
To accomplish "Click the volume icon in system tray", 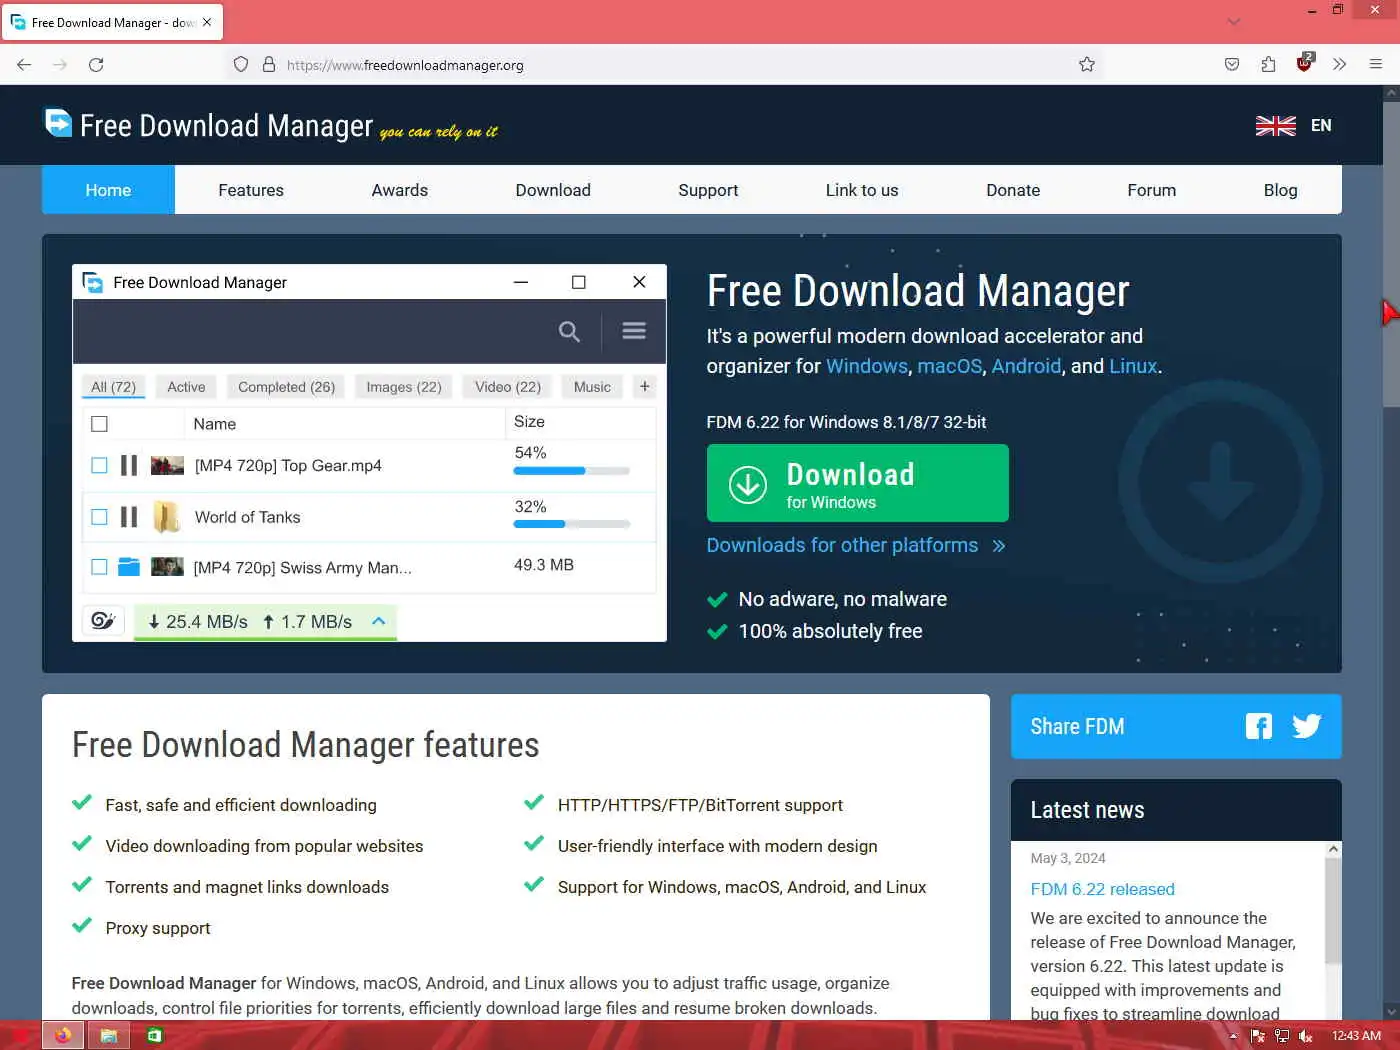I will 1305,1036.
